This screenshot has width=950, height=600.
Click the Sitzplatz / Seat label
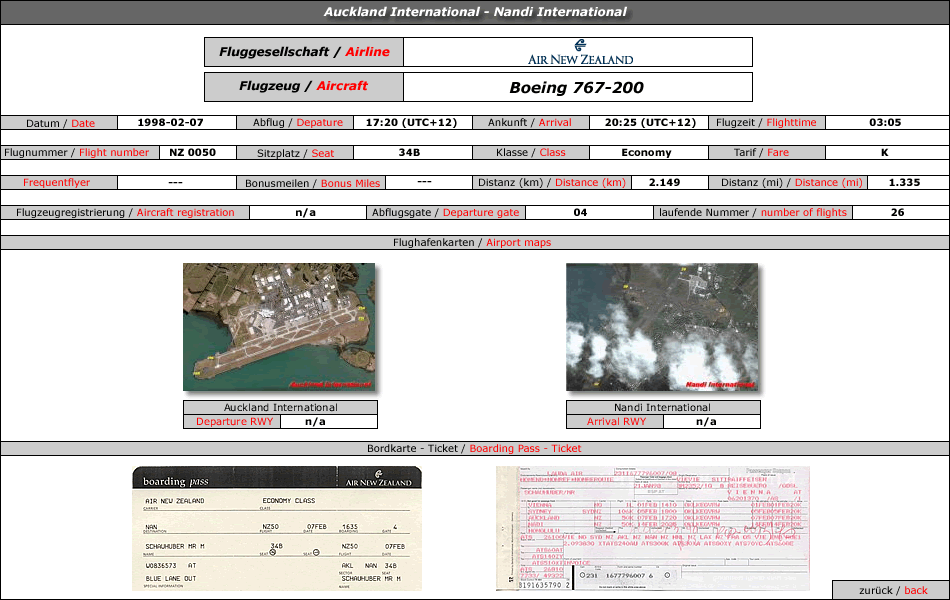coord(295,153)
